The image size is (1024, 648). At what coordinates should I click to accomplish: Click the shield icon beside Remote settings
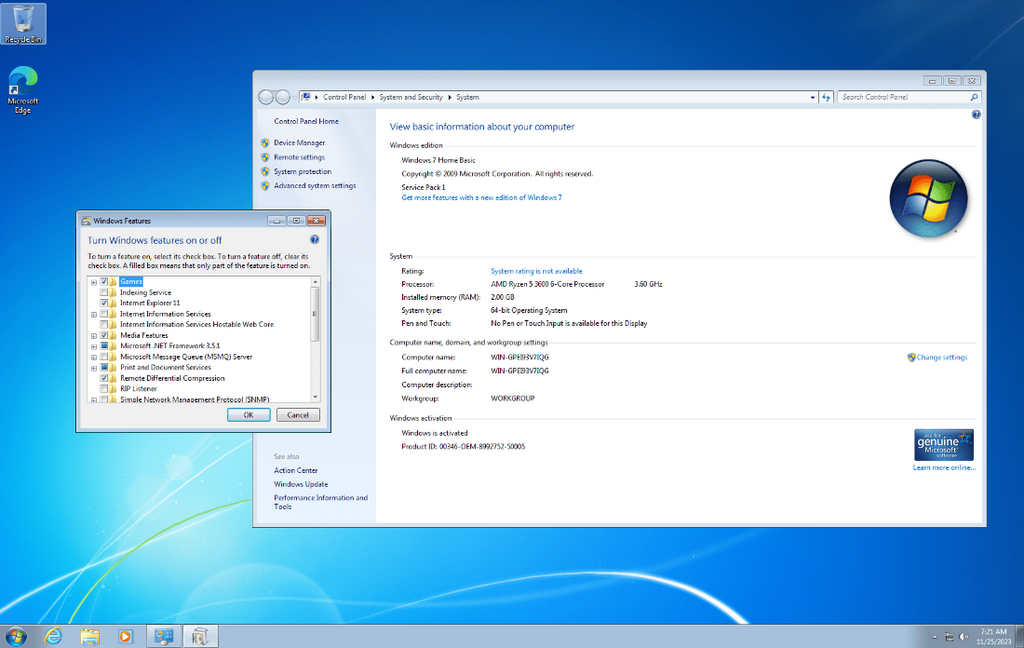265,157
